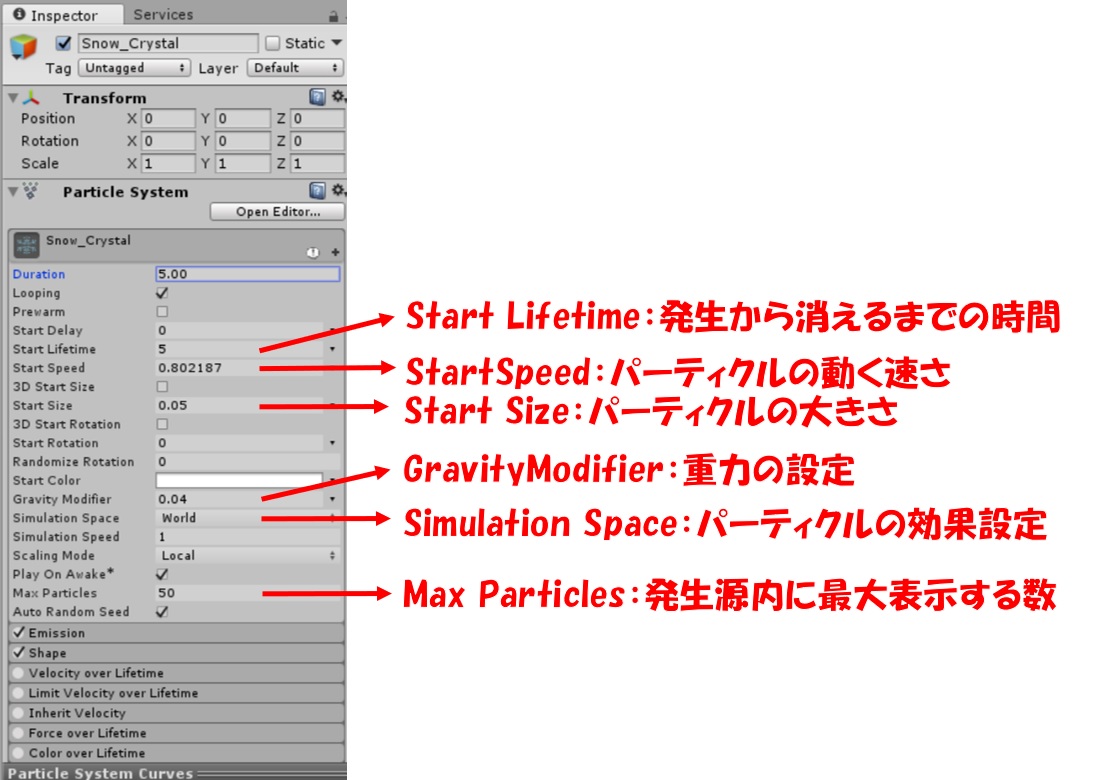Click the Snow_Crystal particle thumbnail icon
This screenshot has width=1120, height=780.
[27, 246]
